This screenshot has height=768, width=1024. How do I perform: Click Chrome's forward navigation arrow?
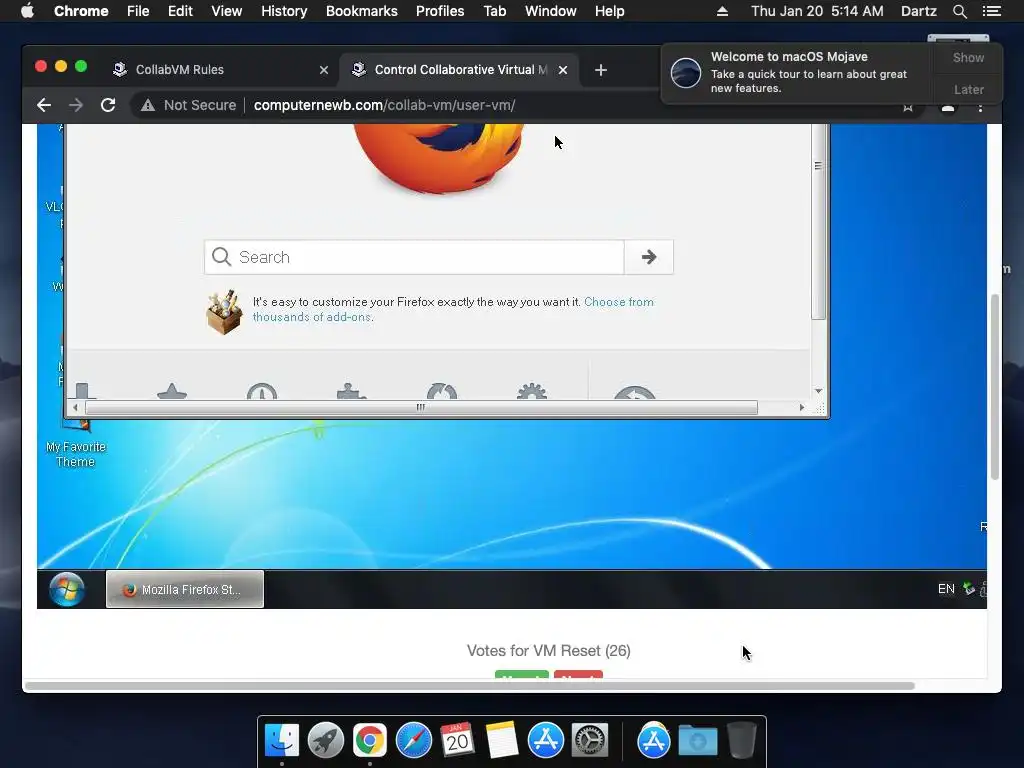tap(76, 105)
